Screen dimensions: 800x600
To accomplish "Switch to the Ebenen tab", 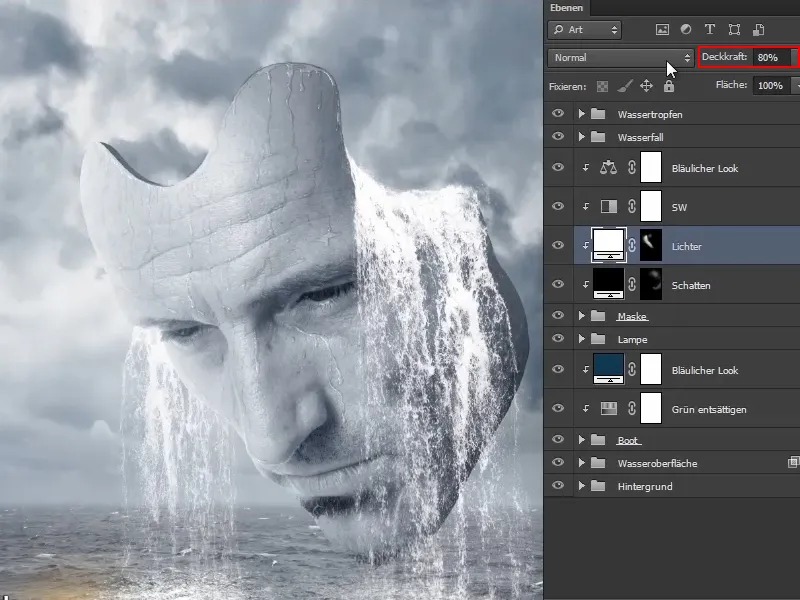I will [x=566, y=8].
